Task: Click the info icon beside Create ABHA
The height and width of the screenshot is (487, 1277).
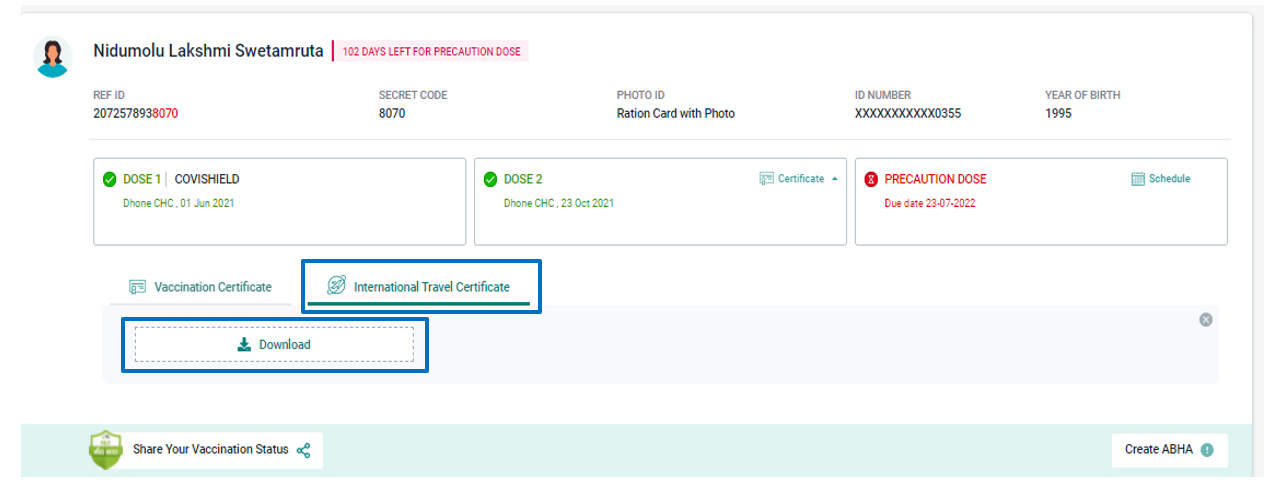Action: [x=1207, y=450]
